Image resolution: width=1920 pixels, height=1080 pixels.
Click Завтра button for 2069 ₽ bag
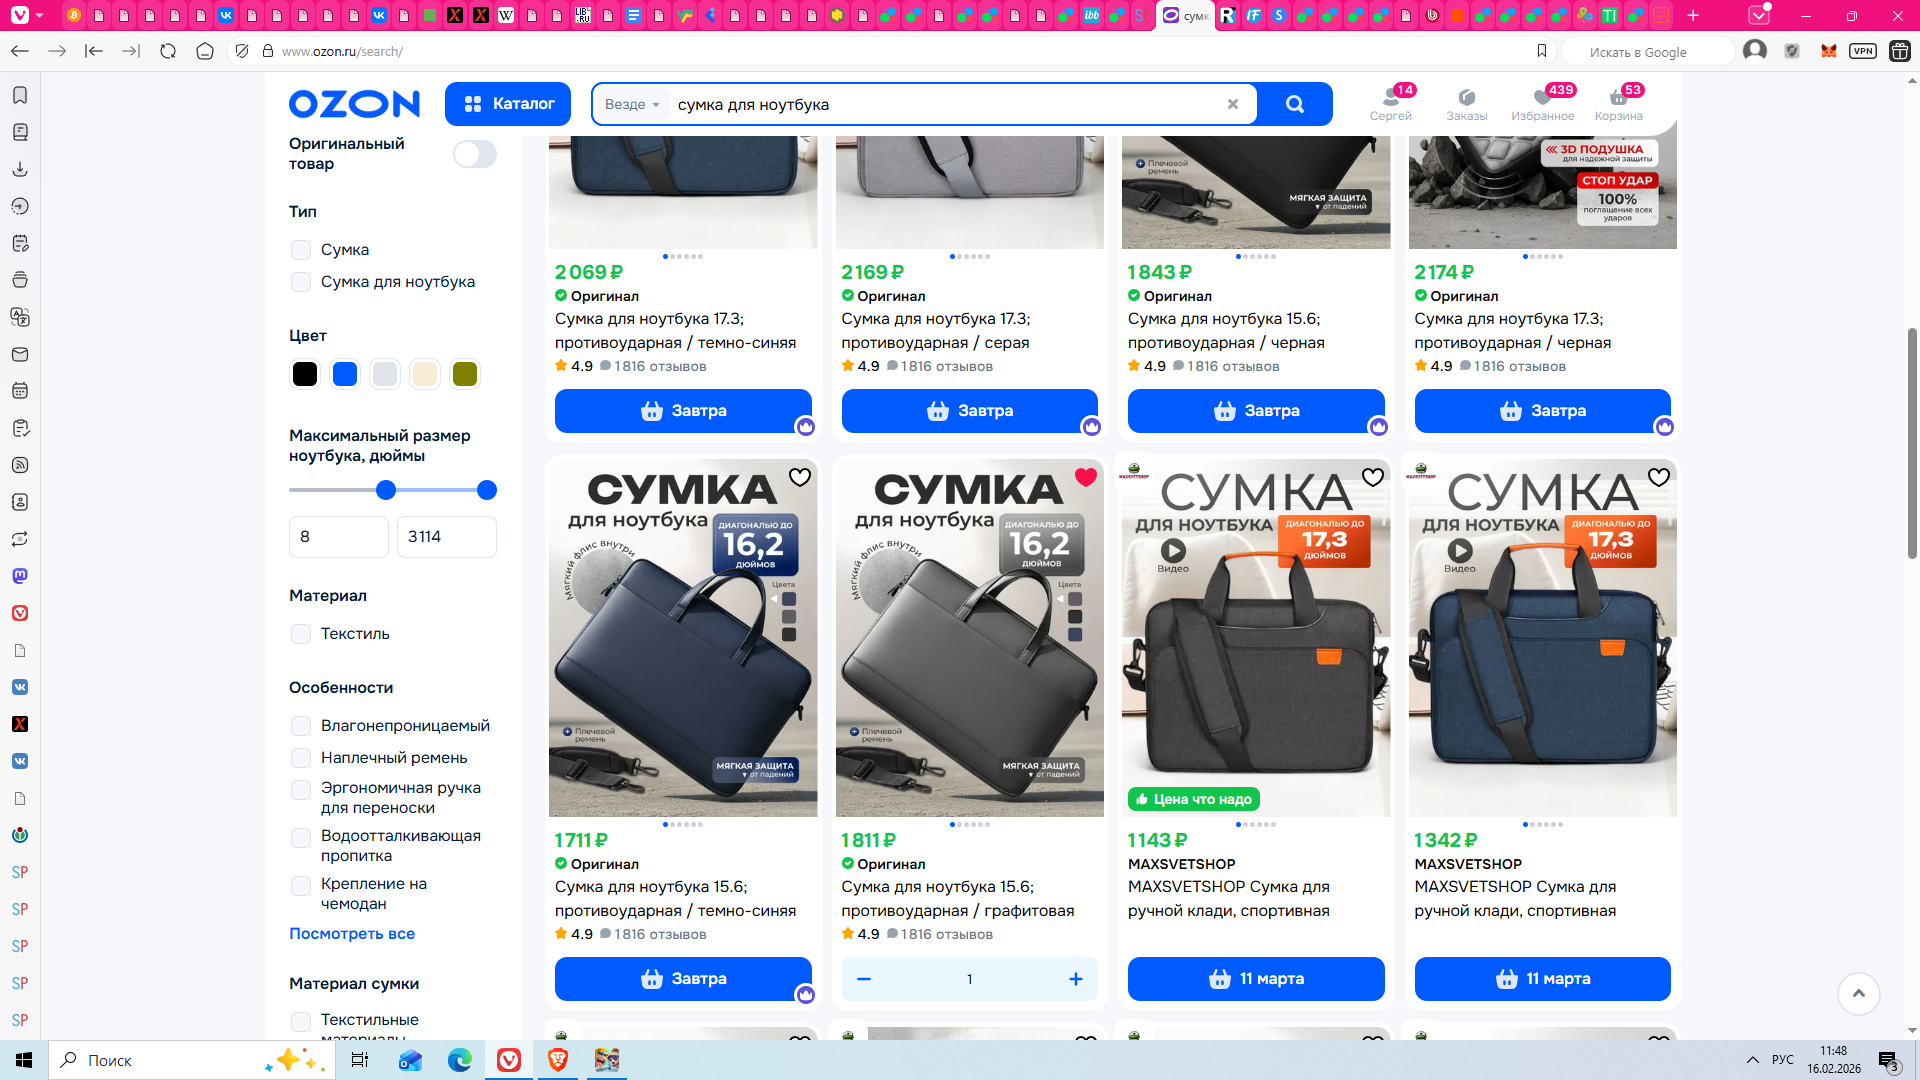(x=683, y=411)
